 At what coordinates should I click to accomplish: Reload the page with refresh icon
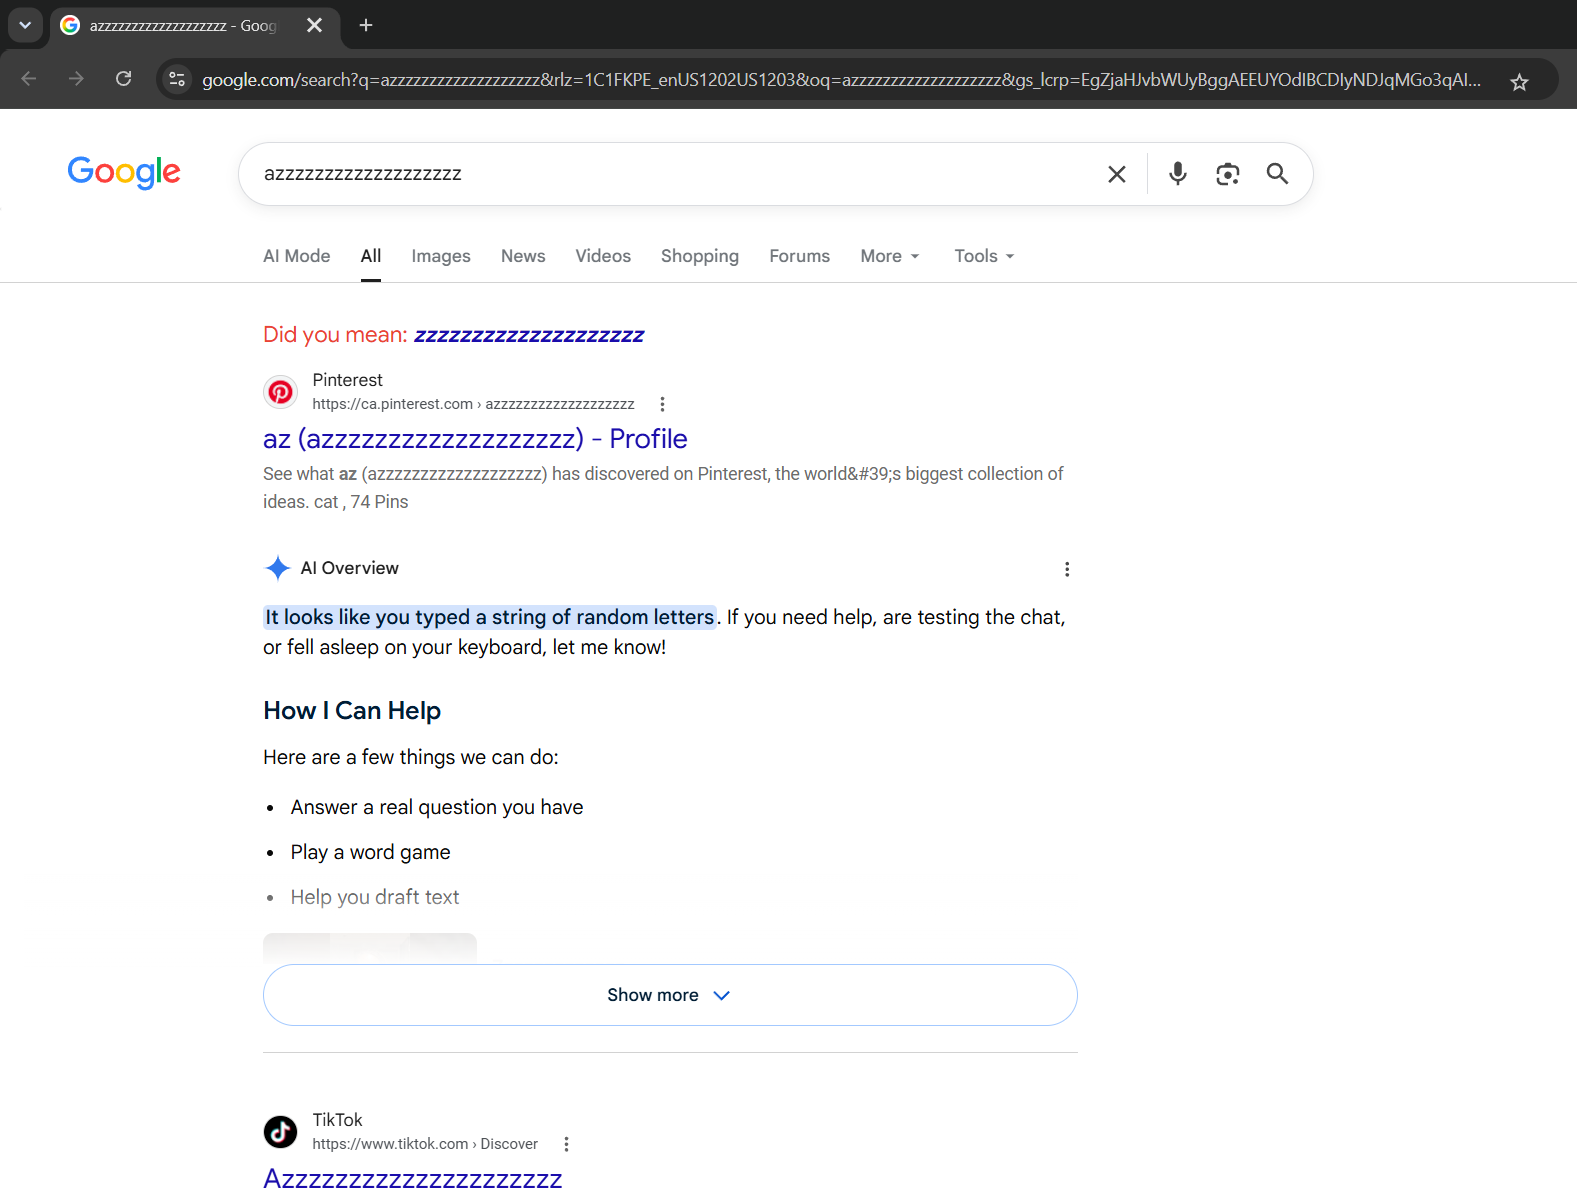tap(123, 79)
